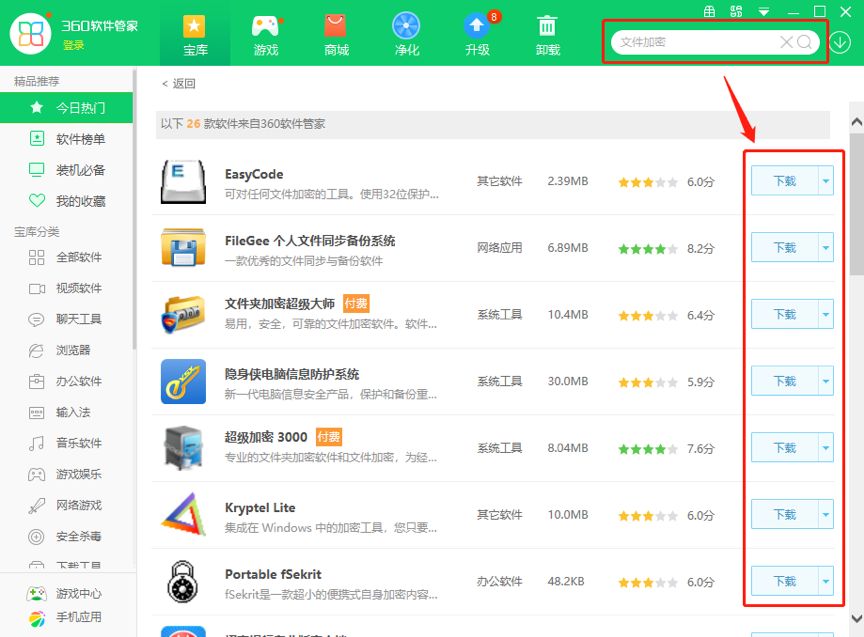This screenshot has width=864, height=637.
Task: Open the 净化 (Cleanup) tool icon
Action: (x=405, y=31)
